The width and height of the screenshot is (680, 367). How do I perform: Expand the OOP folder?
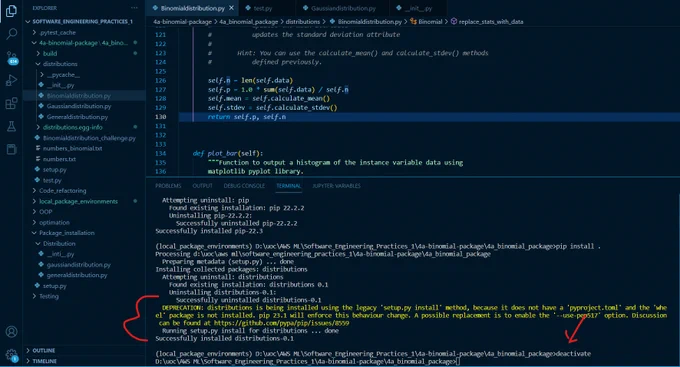click(x=45, y=212)
